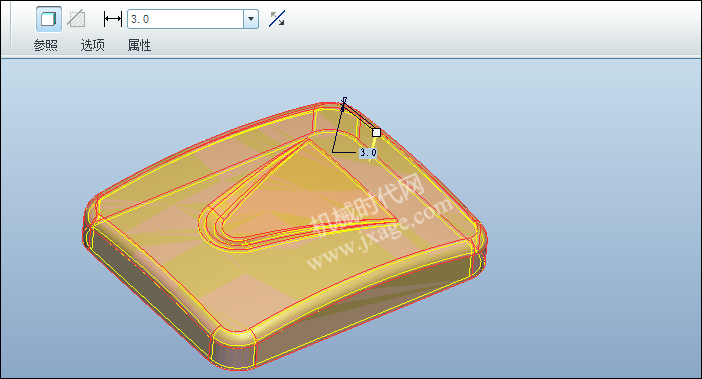Click the 3.0 thickness value field

[x=185, y=19]
